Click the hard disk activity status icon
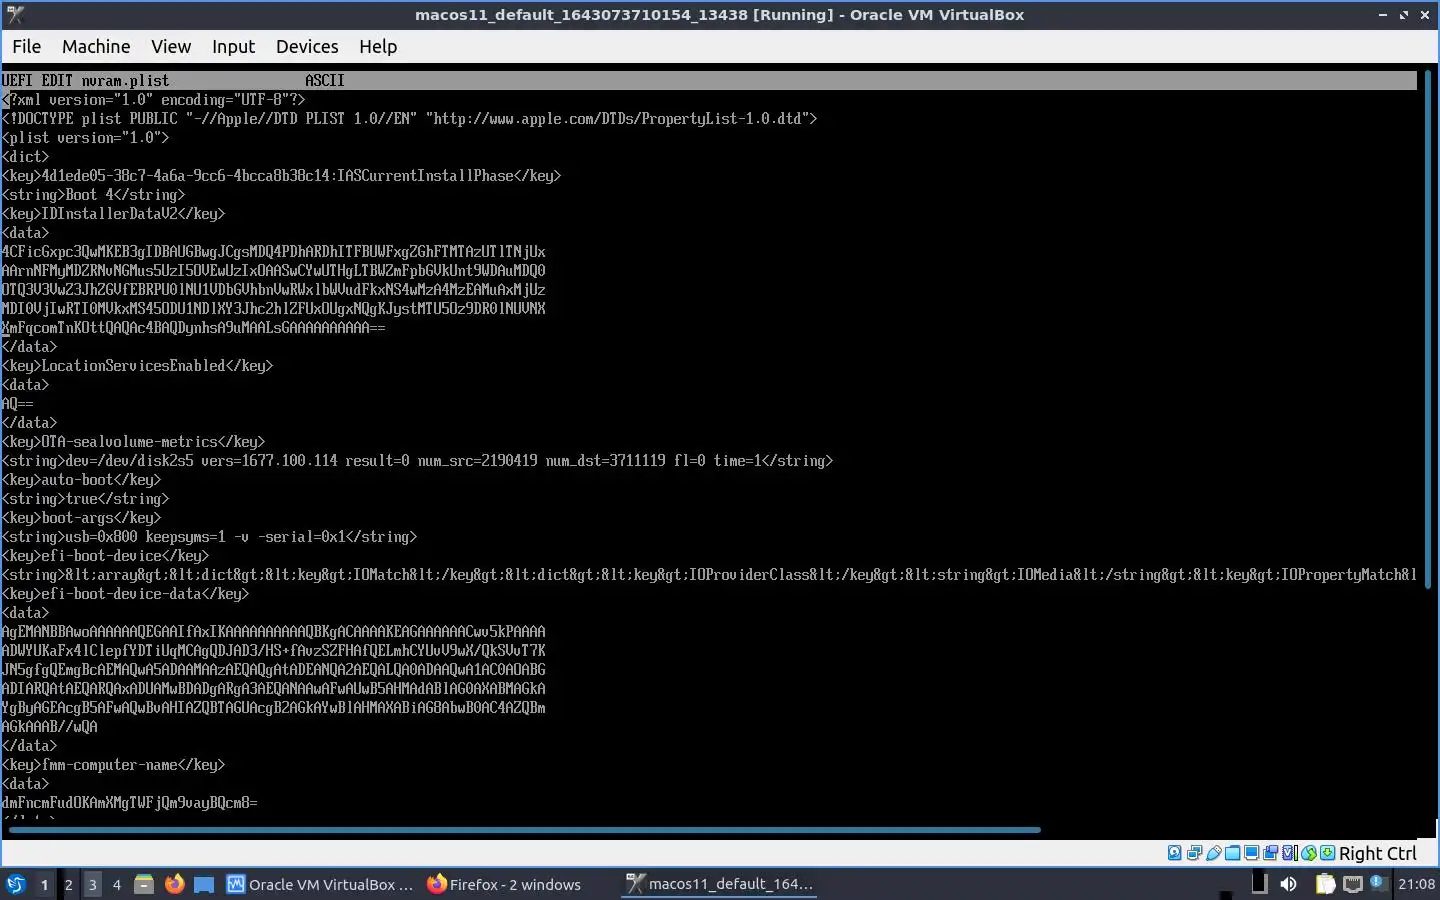This screenshot has width=1440, height=900. pyautogui.click(x=1175, y=853)
